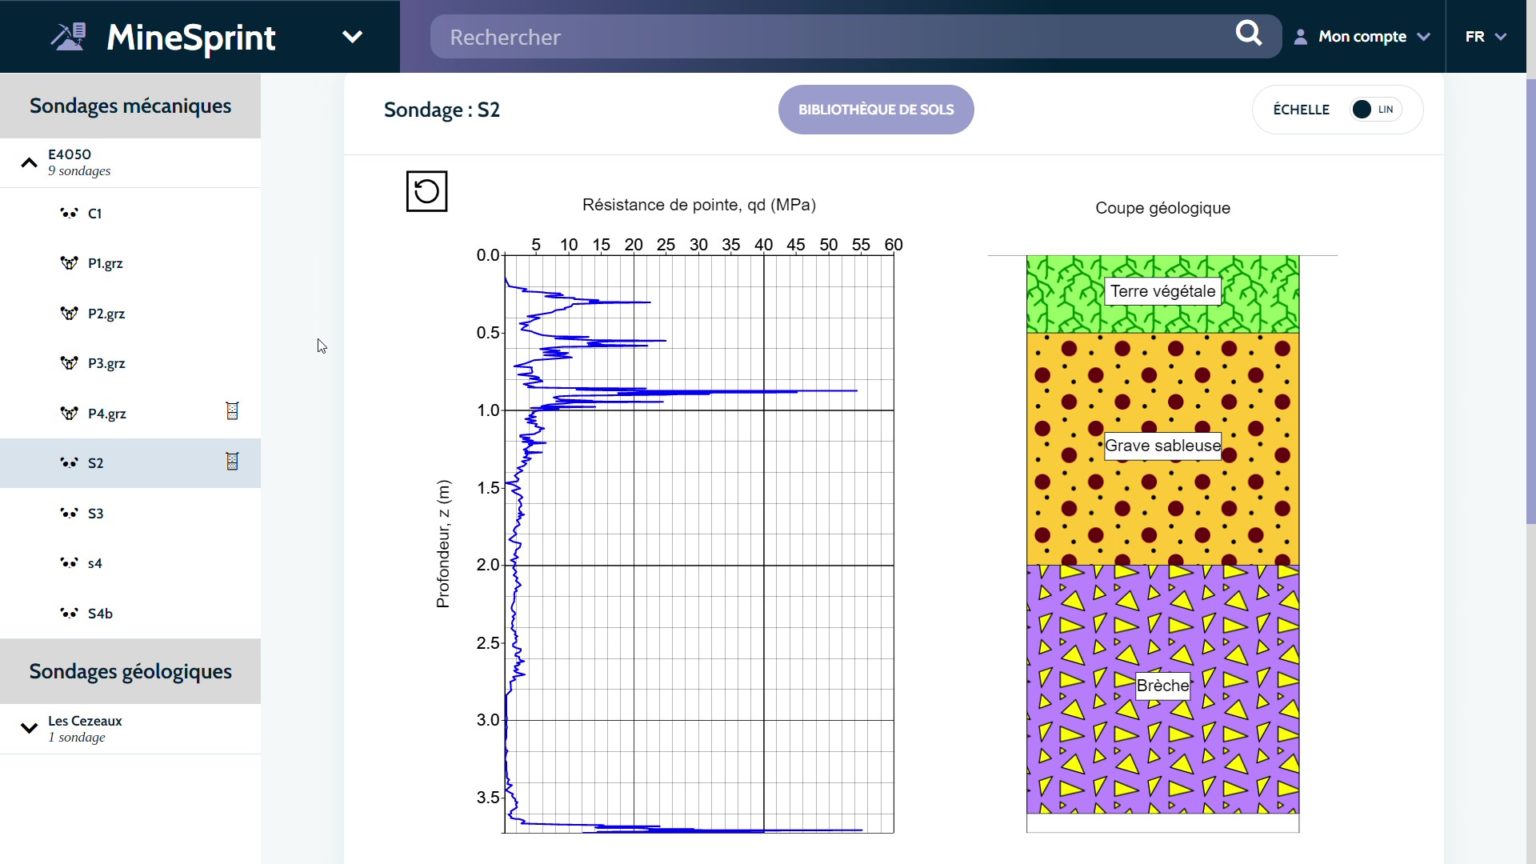This screenshot has width=1536, height=864.
Task: Click the geological column icon beside P4.grz
Action: pos(232,411)
